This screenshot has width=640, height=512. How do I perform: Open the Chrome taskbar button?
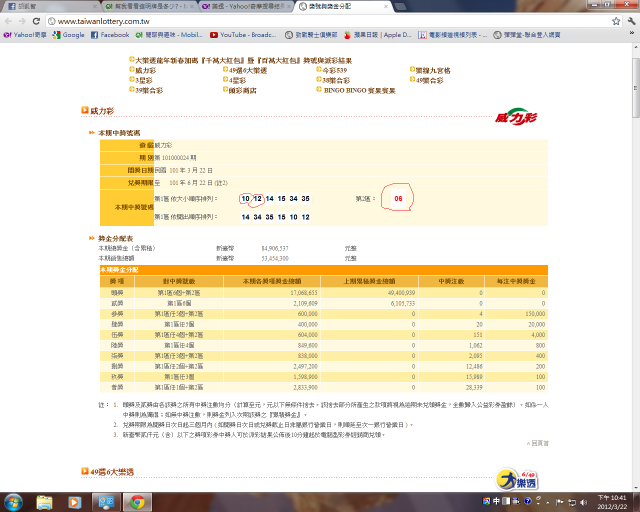[x=138, y=502]
